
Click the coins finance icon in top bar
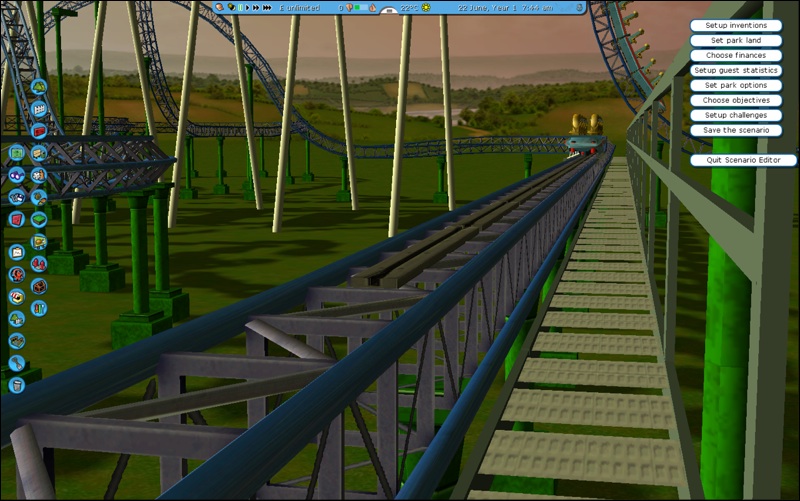pyautogui.click(x=232, y=7)
